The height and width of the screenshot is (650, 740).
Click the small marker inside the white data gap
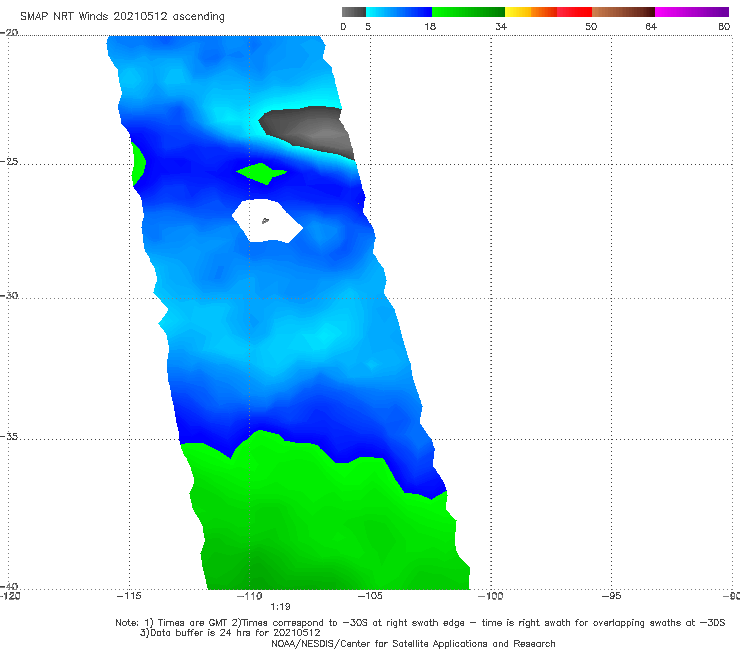pyautogui.click(x=265, y=220)
